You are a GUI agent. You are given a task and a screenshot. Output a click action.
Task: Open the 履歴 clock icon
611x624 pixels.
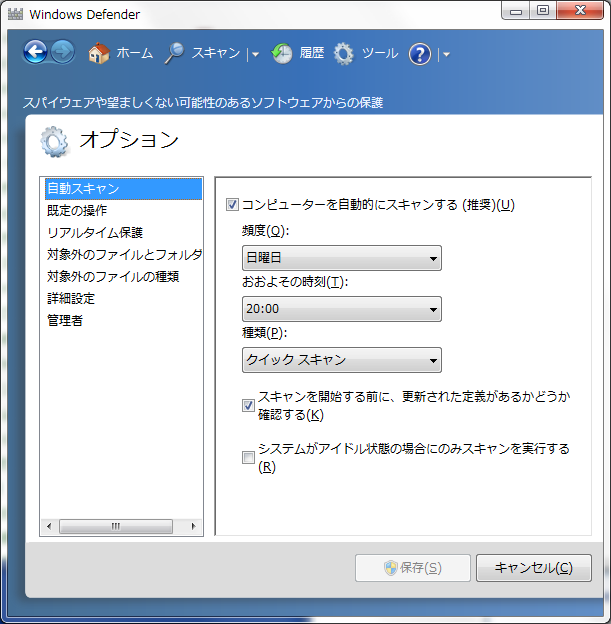(x=282, y=53)
